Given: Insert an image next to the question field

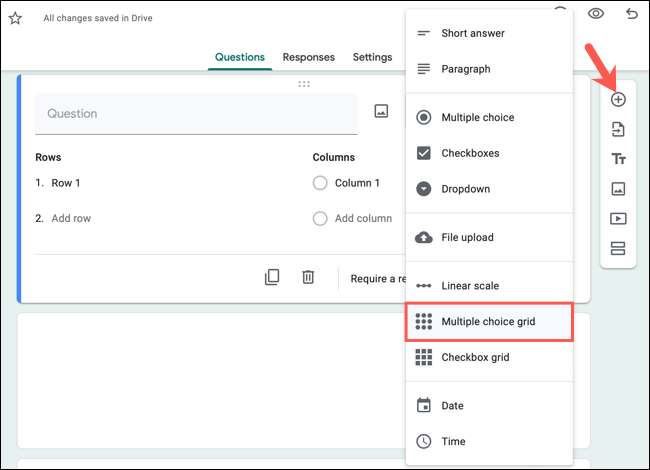Looking at the screenshot, I should (381, 111).
